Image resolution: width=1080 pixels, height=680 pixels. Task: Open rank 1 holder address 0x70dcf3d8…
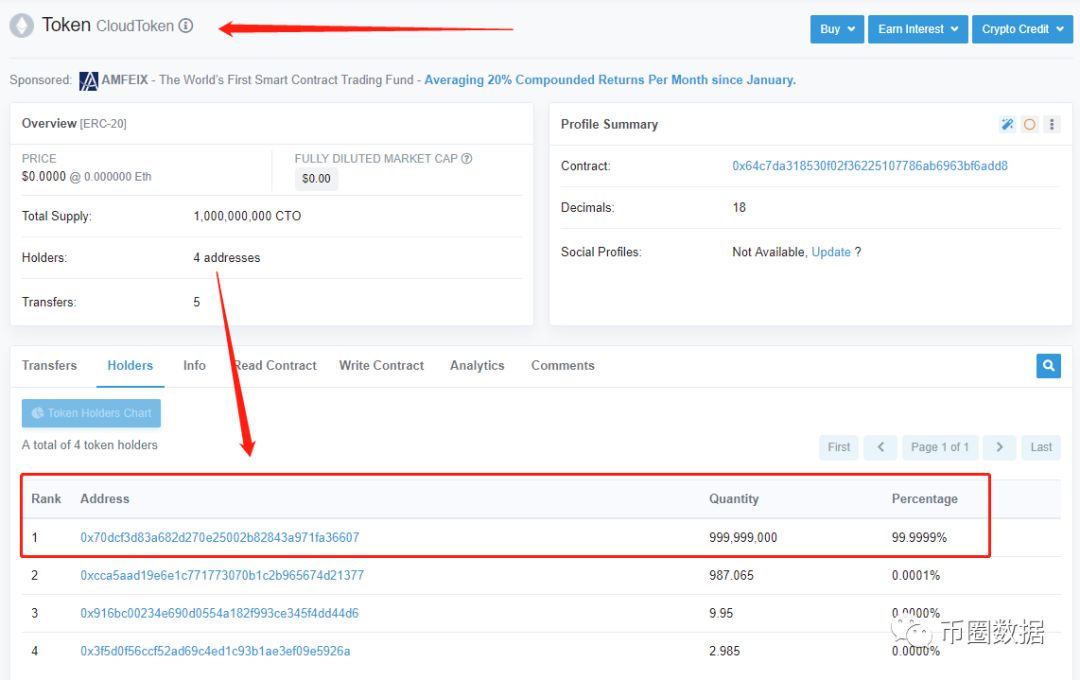220,537
